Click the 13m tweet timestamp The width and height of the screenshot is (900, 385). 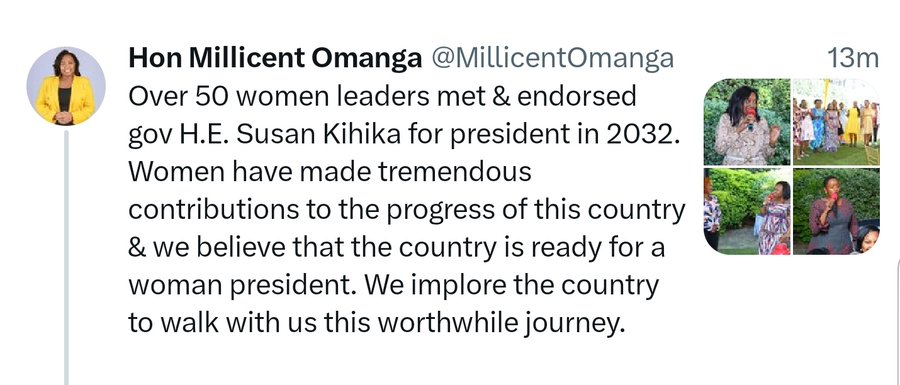[x=852, y=59]
